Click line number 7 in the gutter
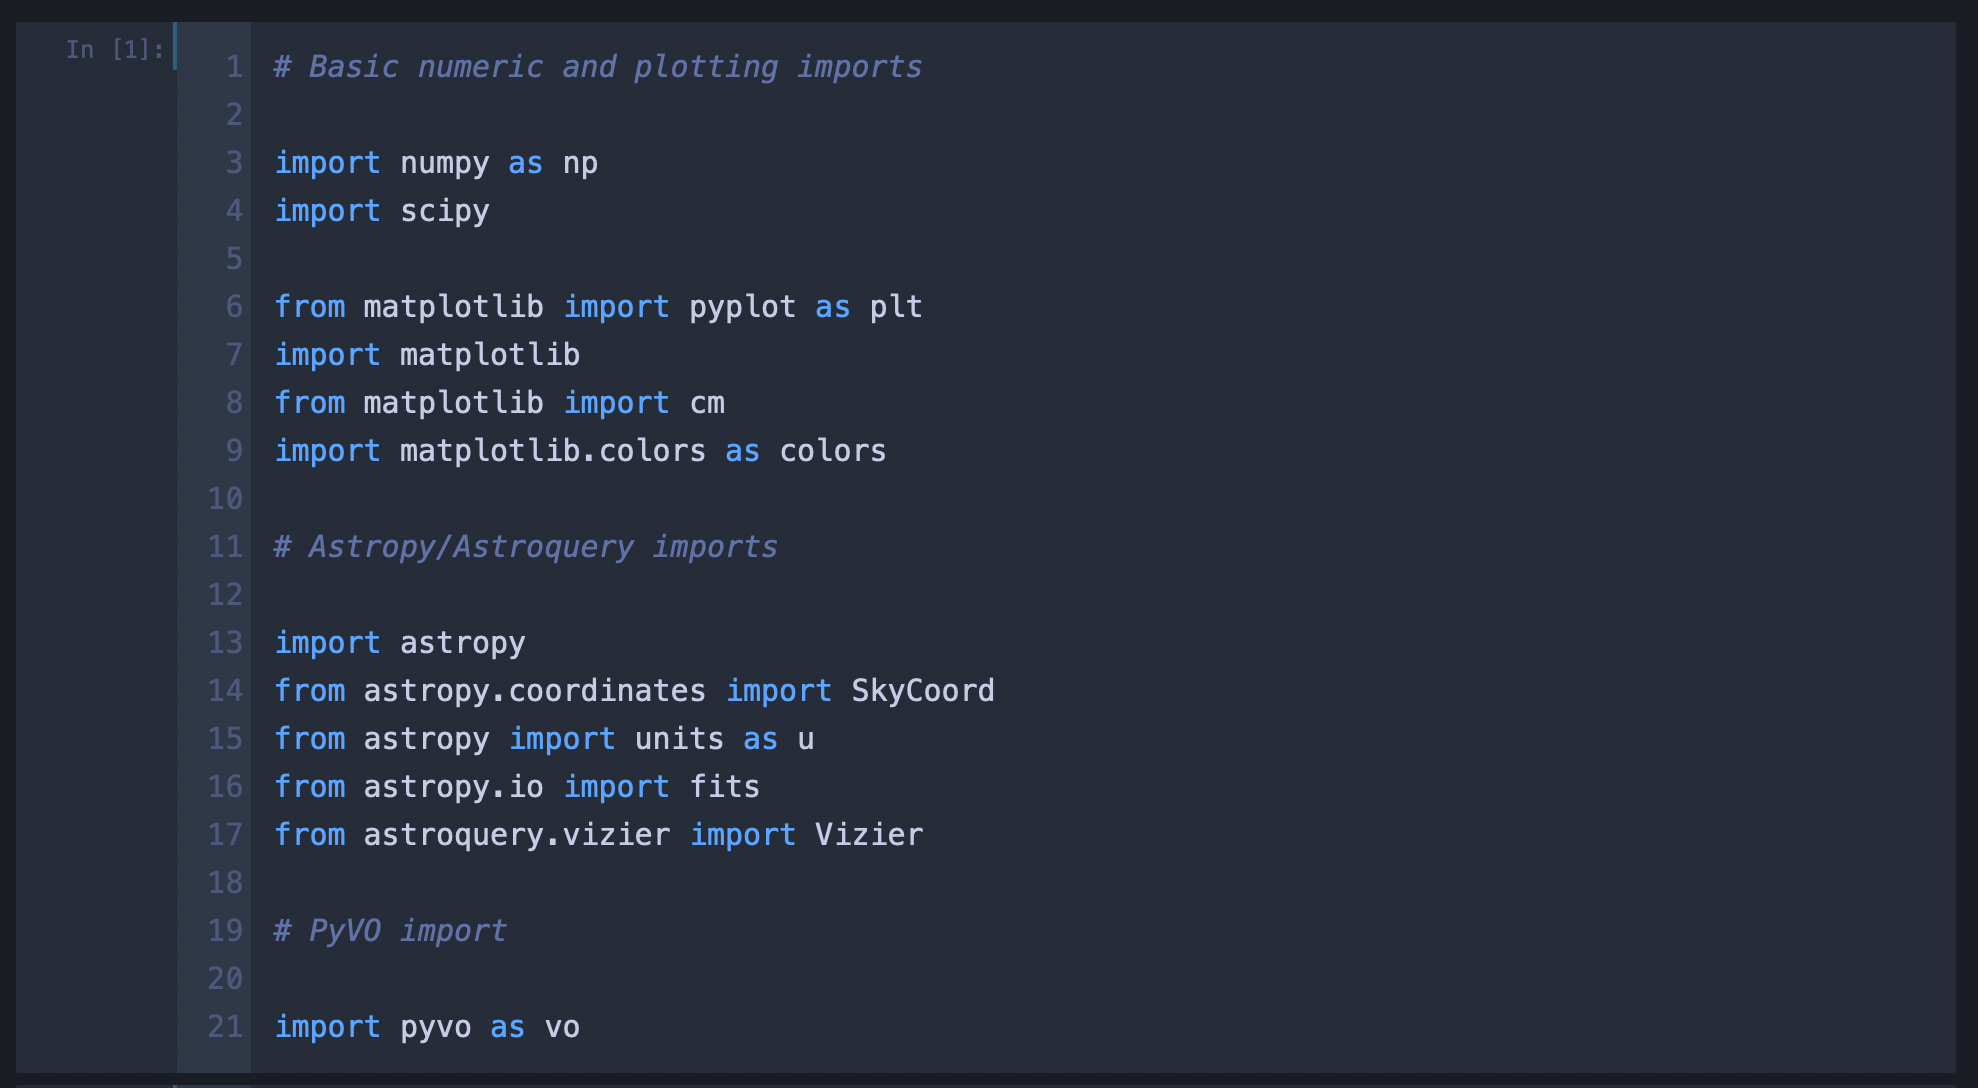The width and height of the screenshot is (1978, 1088). 234,355
